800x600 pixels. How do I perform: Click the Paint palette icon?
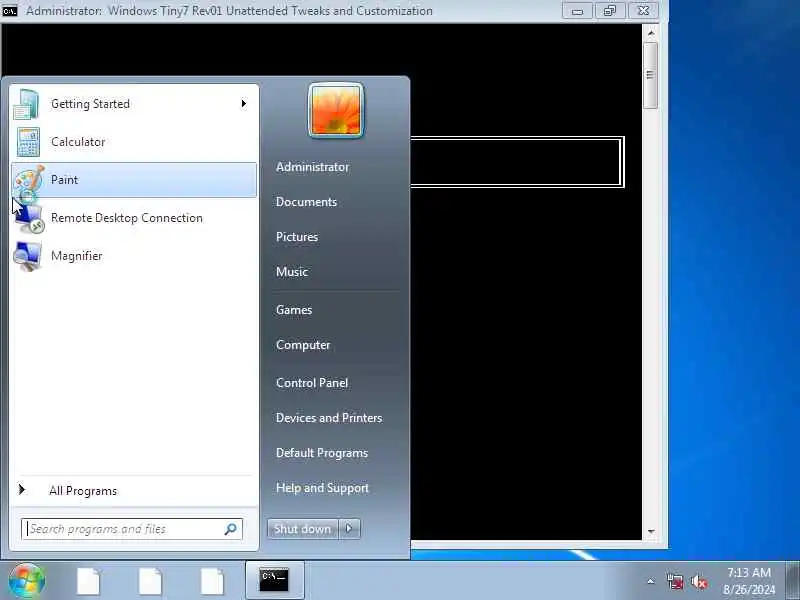pyautogui.click(x=29, y=180)
